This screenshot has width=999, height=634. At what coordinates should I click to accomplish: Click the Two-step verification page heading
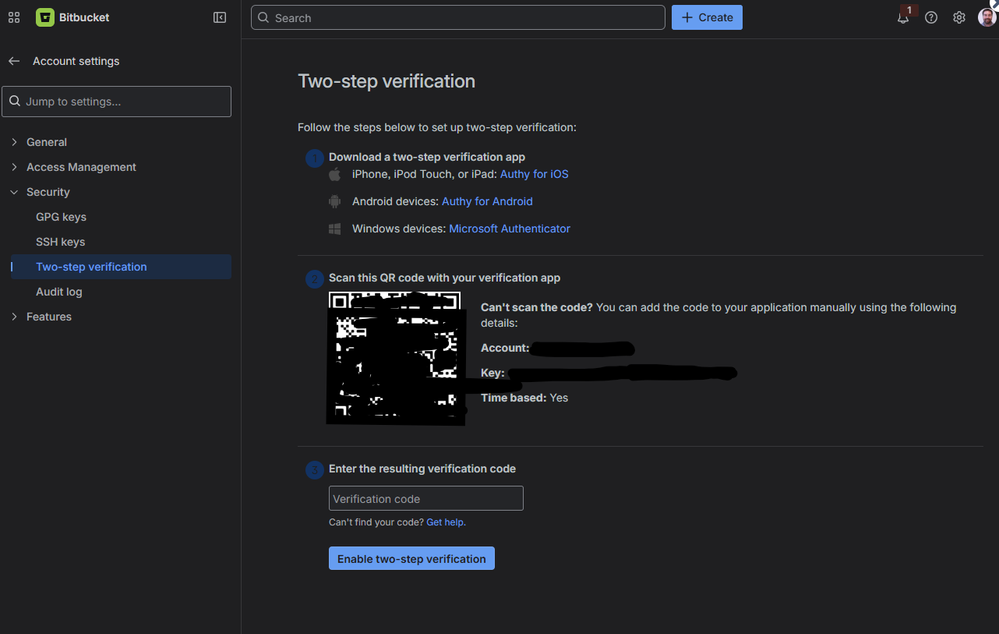click(386, 81)
